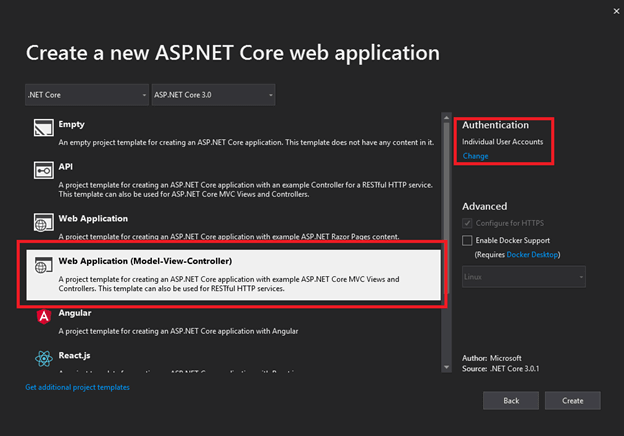Click Get additional project templates link
The height and width of the screenshot is (436, 624).
click(x=77, y=387)
